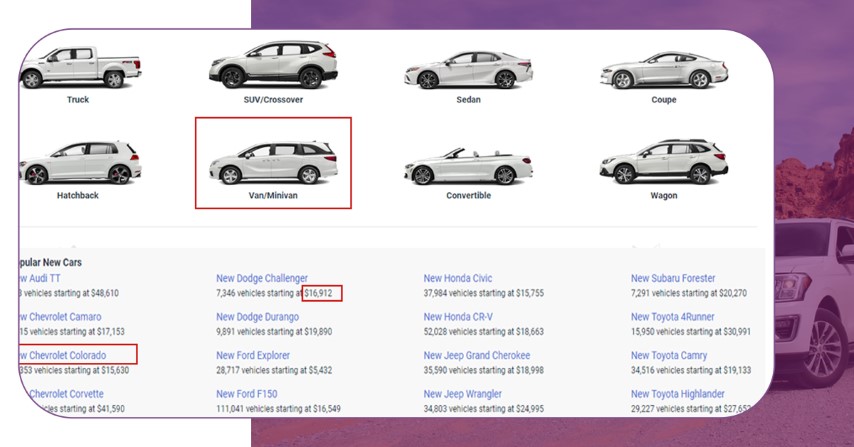Open New Dodge Durango link
854x447 pixels.
click(x=258, y=317)
